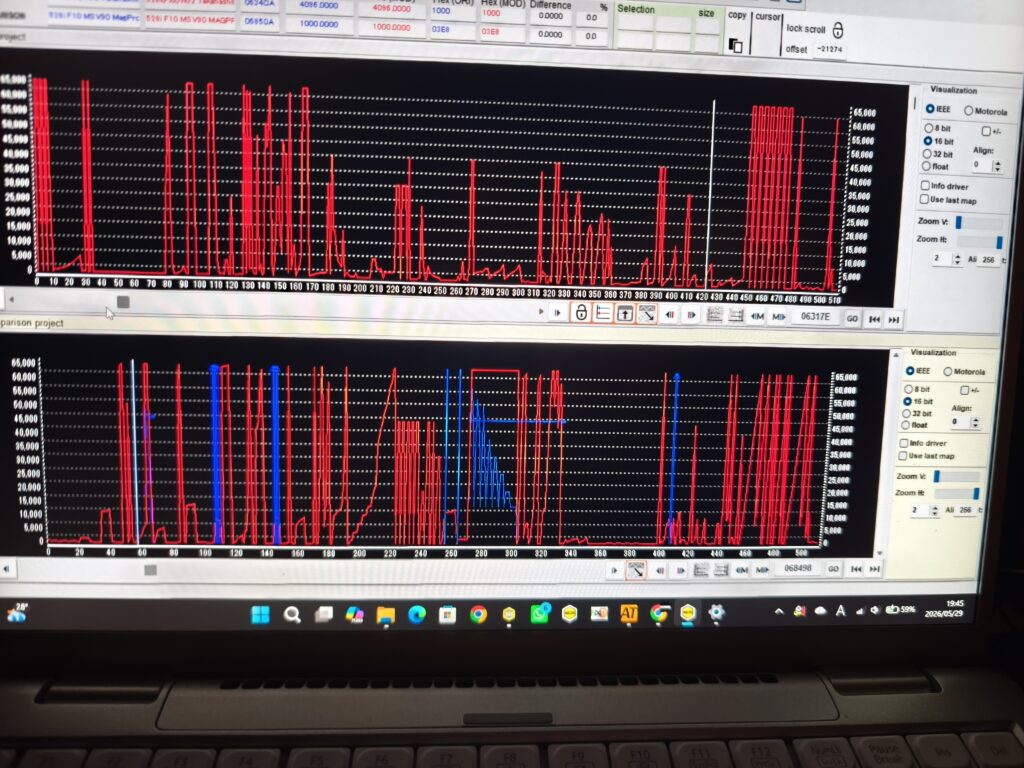Viewport: 1024px width, 768px height.
Task: Skip to file start in top graph toolbar
Action: 874,319
